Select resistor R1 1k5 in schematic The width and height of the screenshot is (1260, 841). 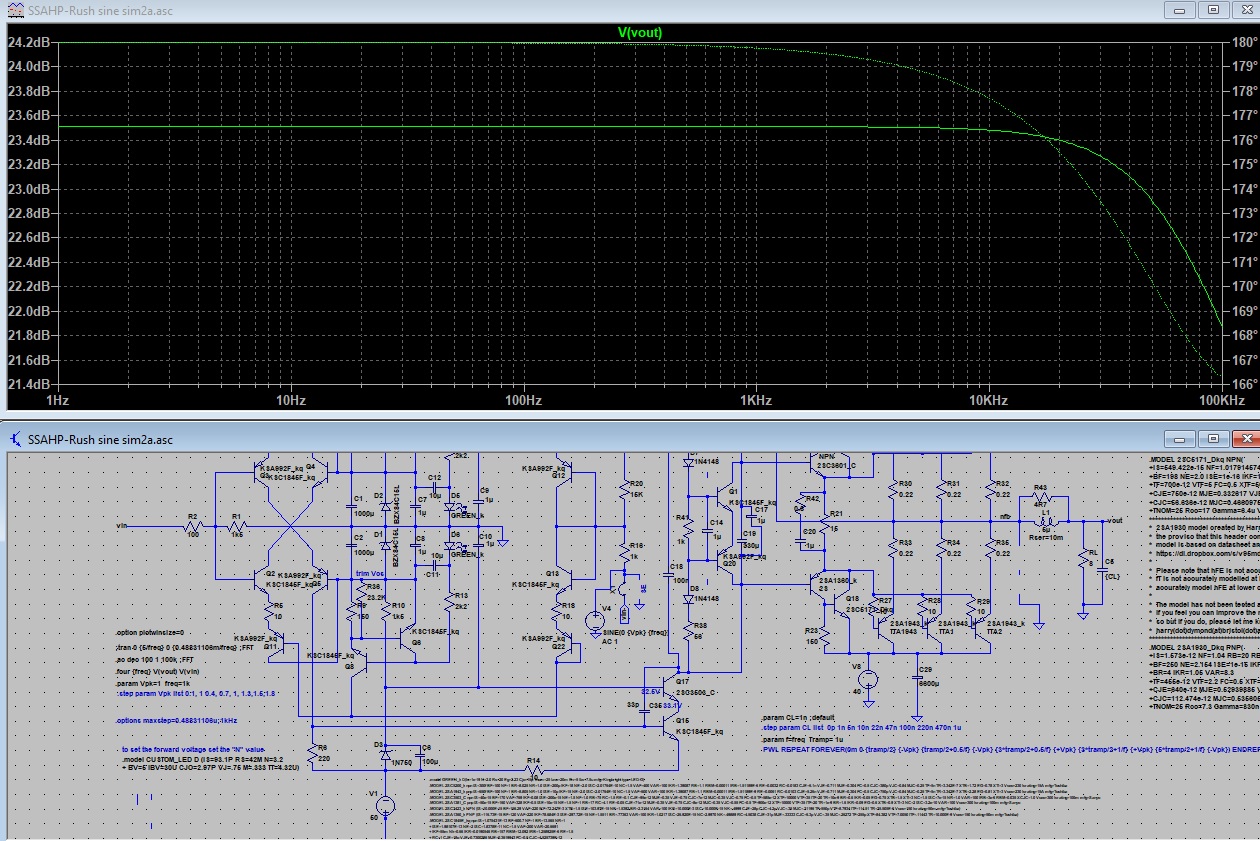(x=236, y=525)
